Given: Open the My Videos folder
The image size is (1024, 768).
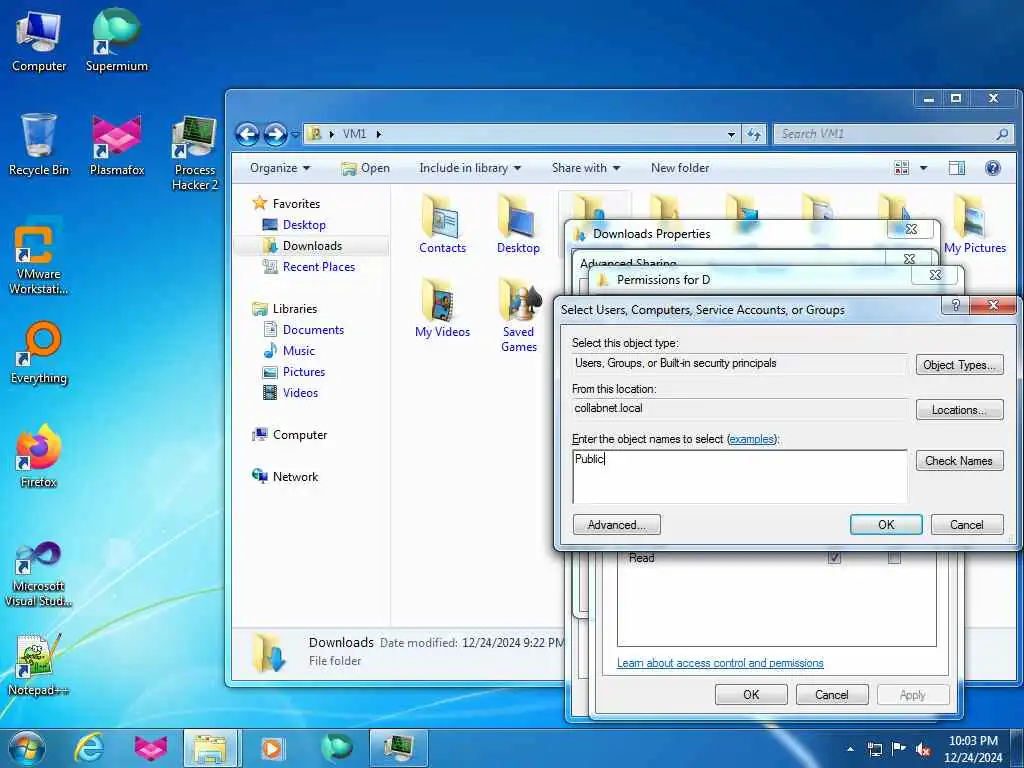Looking at the screenshot, I should pos(442,308).
